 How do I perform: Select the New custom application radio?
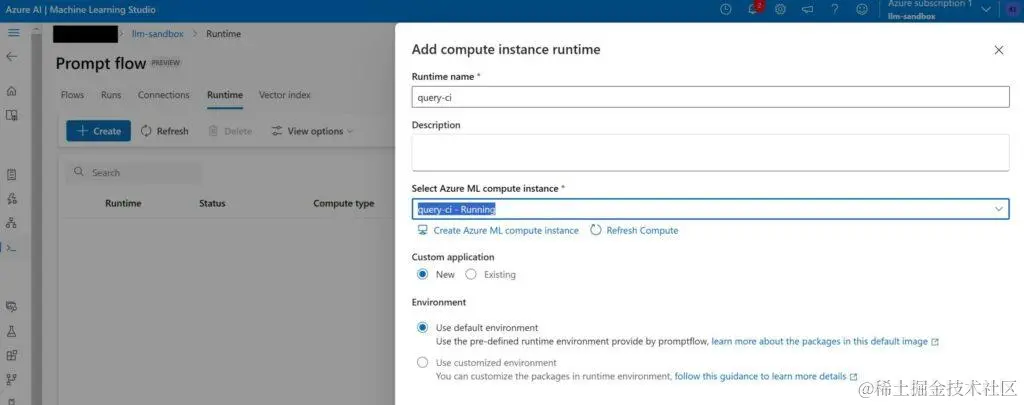click(423, 274)
